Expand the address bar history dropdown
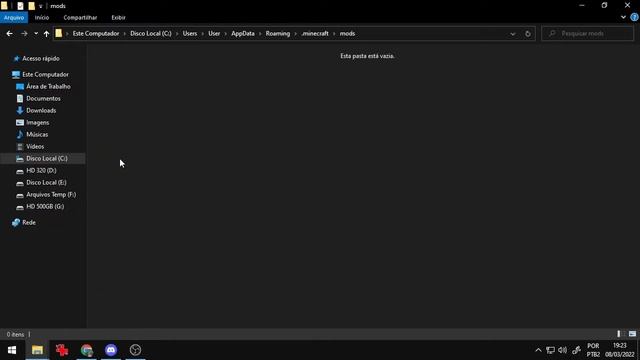The width and height of the screenshot is (640, 360). (x=513, y=34)
